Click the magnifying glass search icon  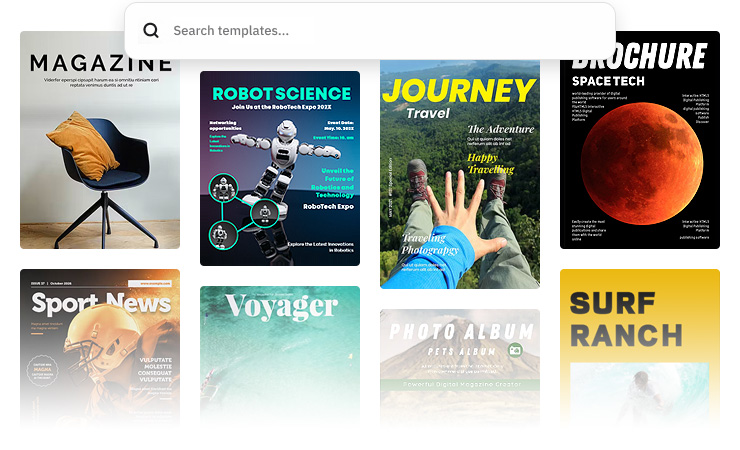point(151,31)
